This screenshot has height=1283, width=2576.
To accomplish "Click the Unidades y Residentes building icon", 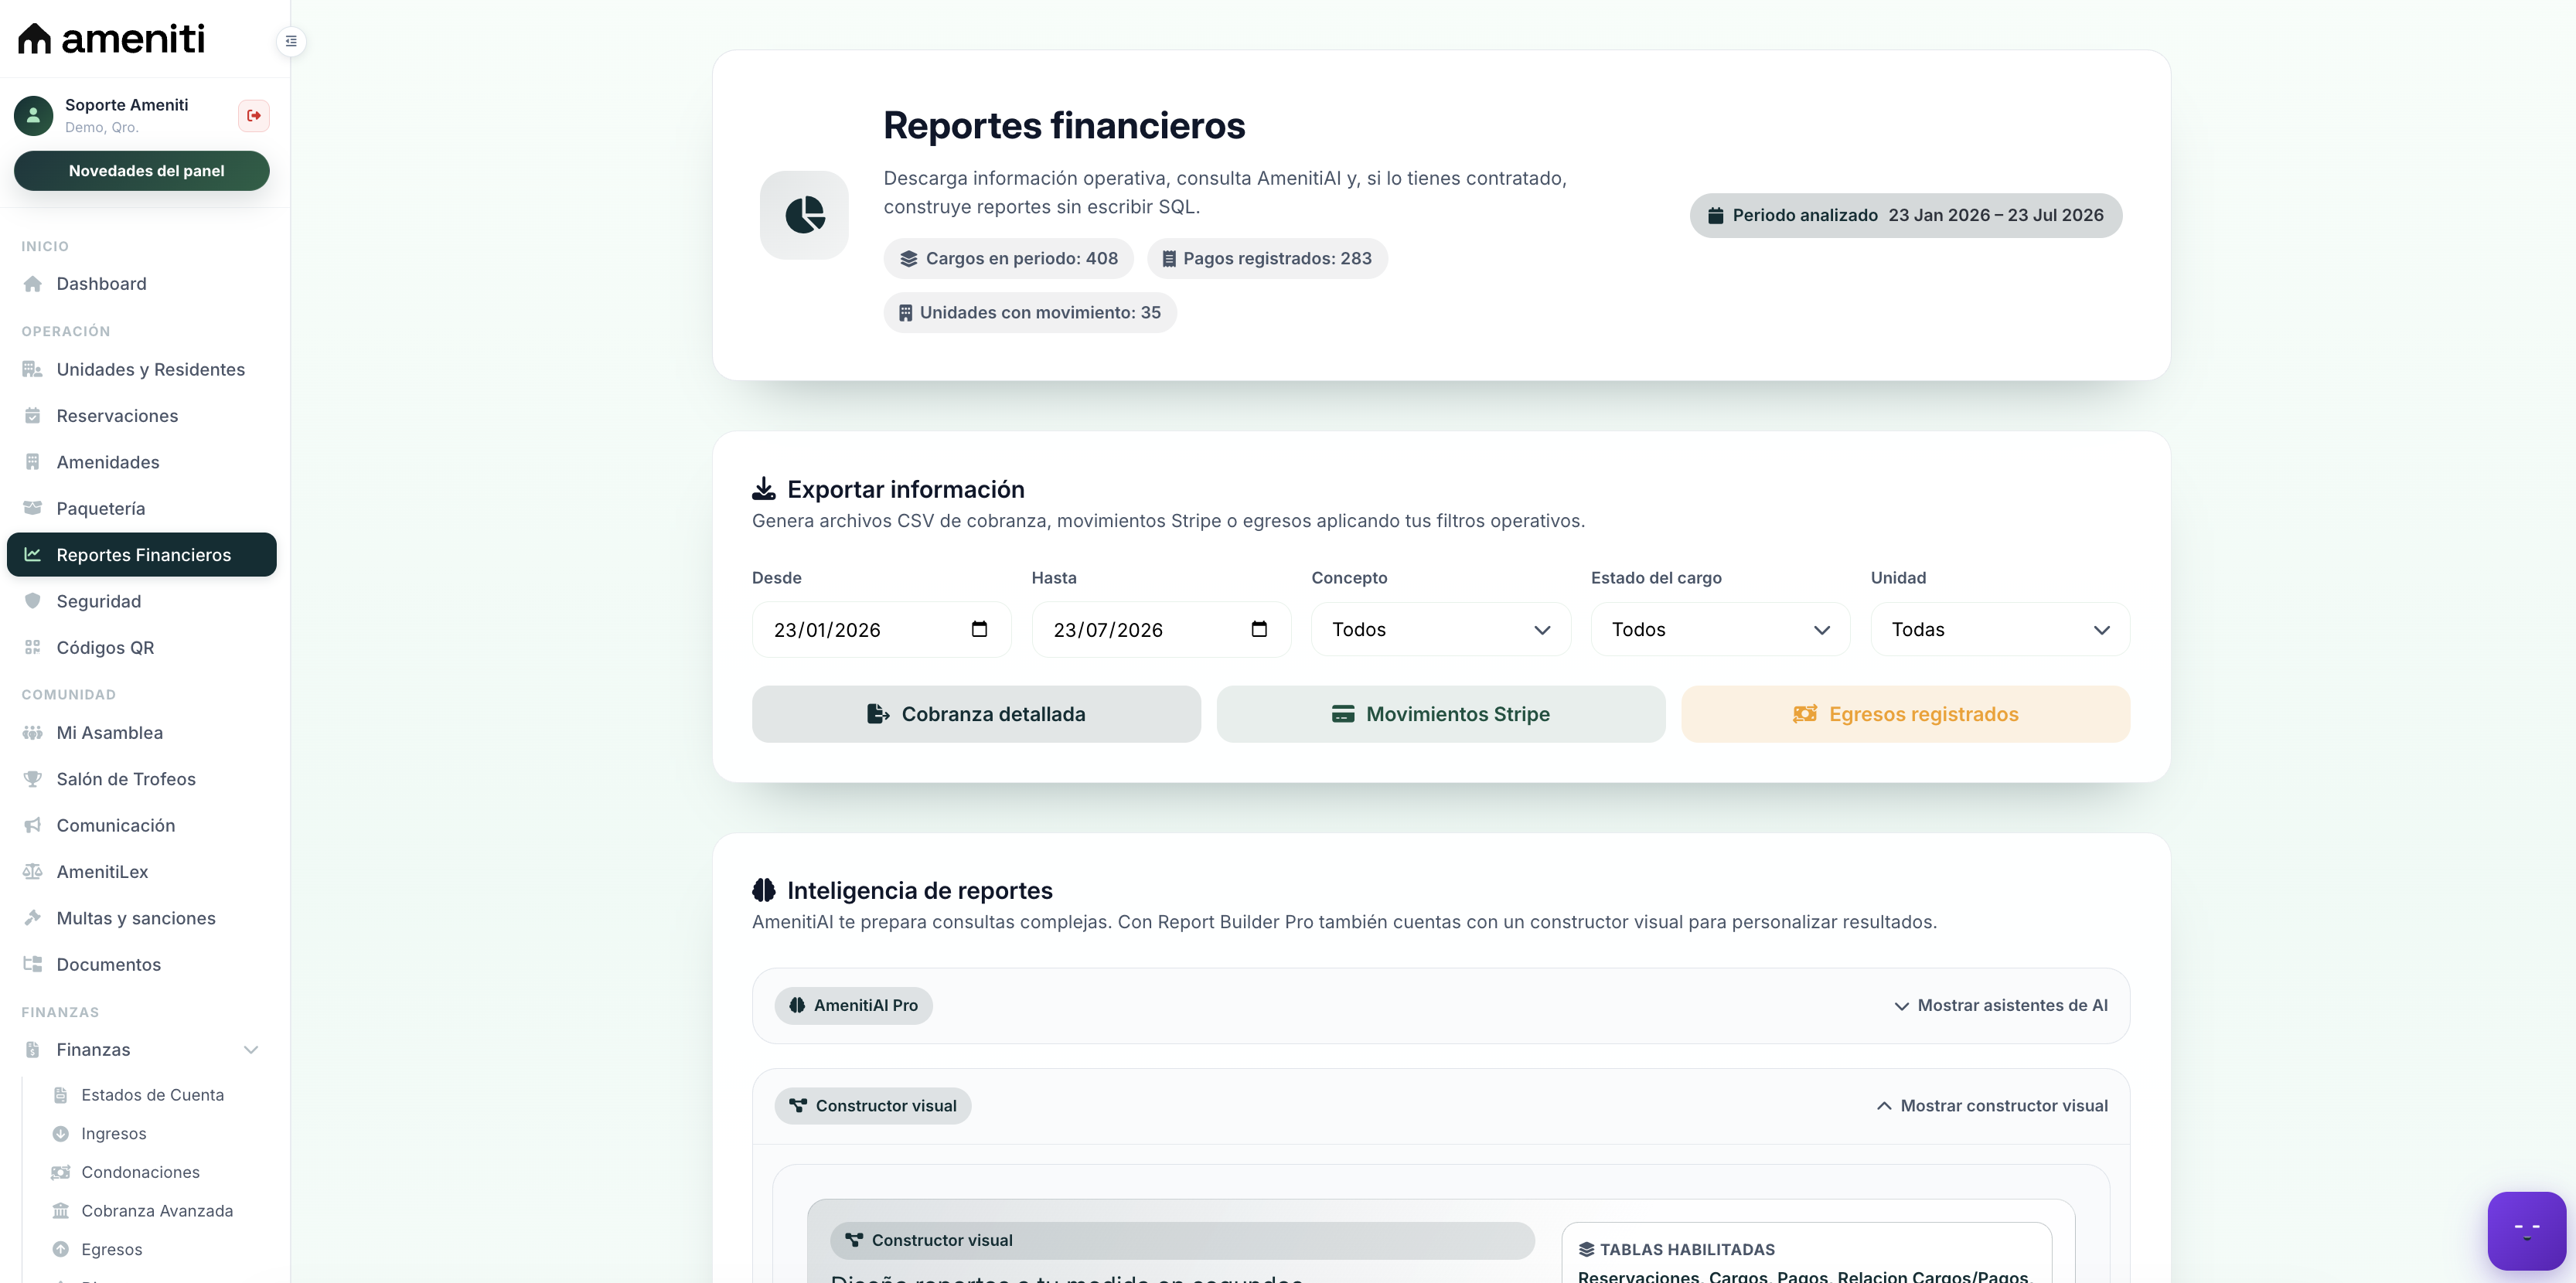I will [x=33, y=369].
